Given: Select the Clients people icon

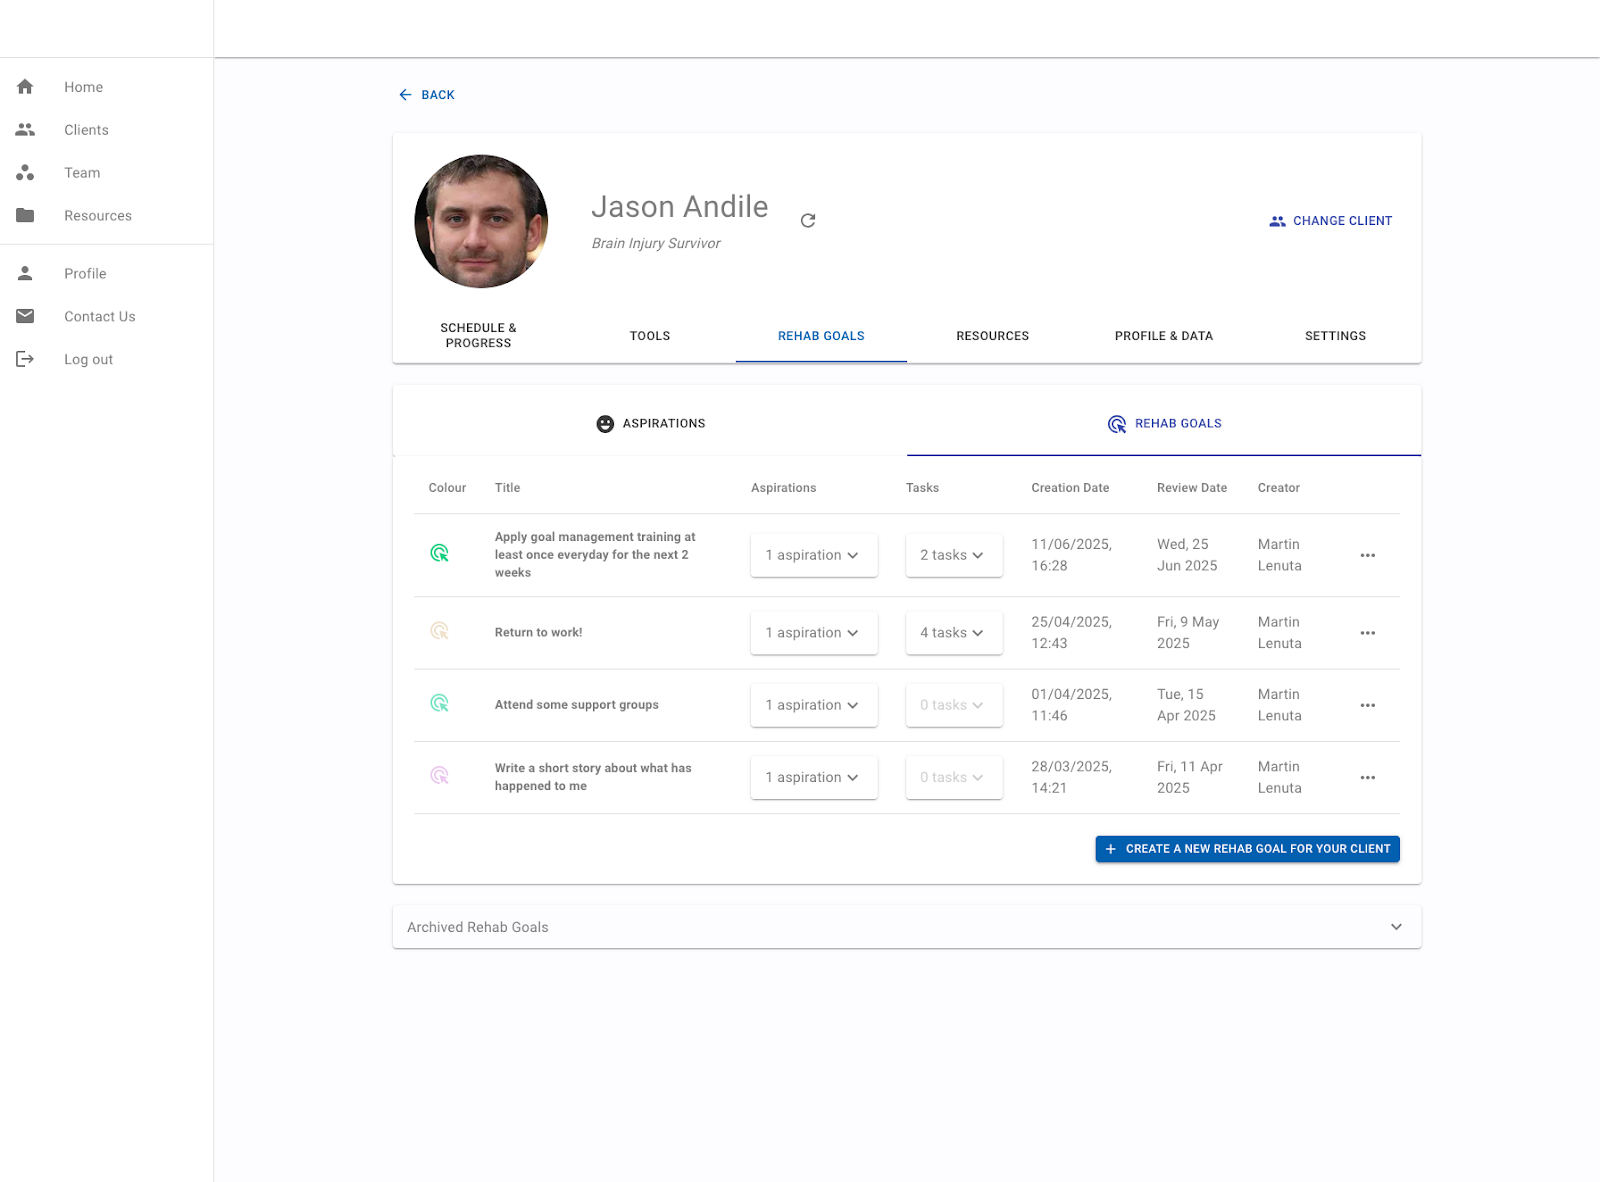Looking at the screenshot, I should [25, 130].
